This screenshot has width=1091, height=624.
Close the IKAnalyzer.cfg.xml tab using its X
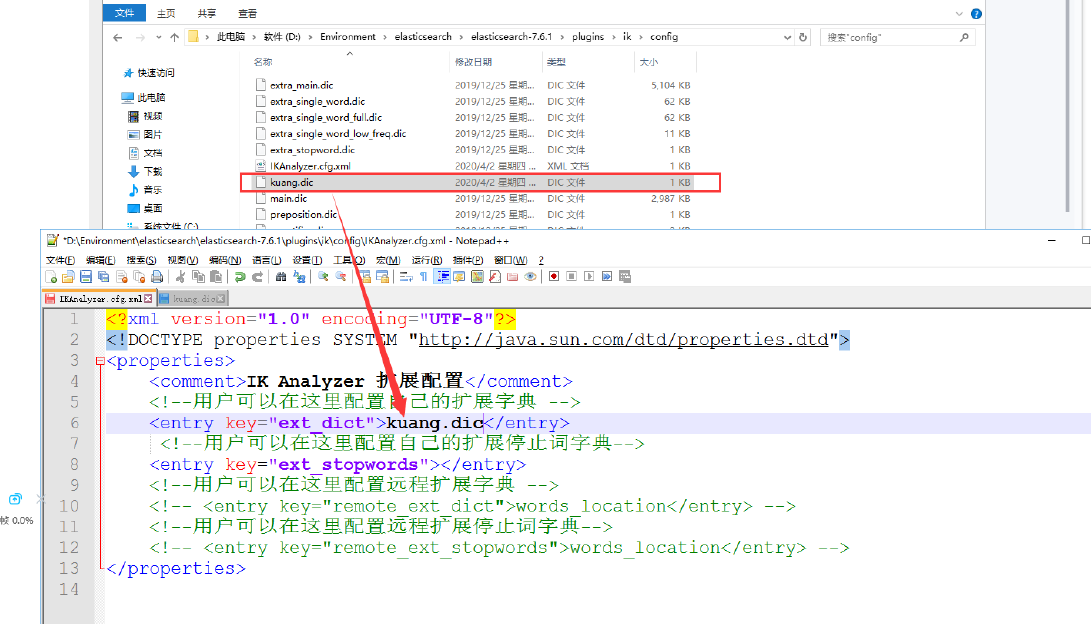(148, 299)
